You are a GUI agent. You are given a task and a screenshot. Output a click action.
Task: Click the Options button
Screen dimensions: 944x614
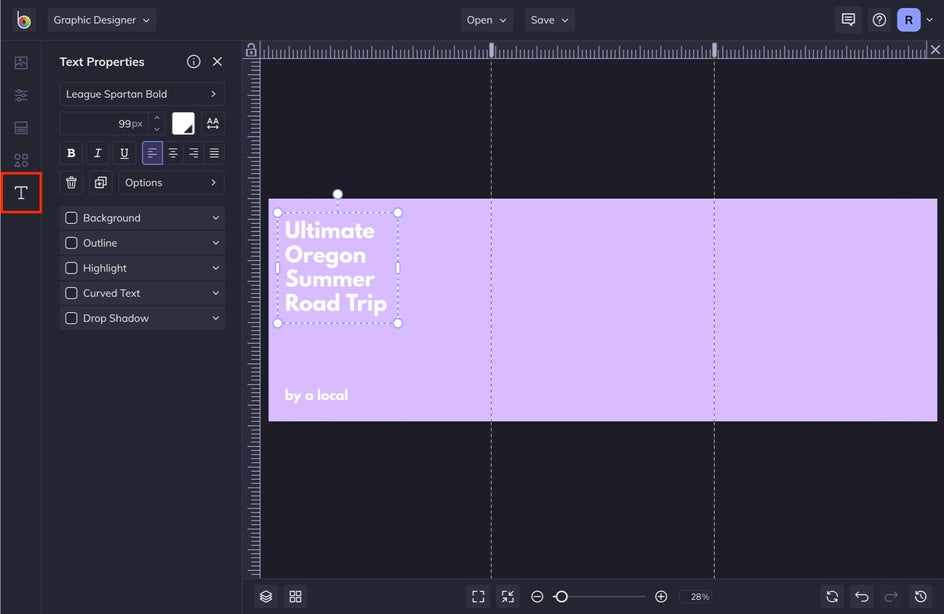click(171, 183)
